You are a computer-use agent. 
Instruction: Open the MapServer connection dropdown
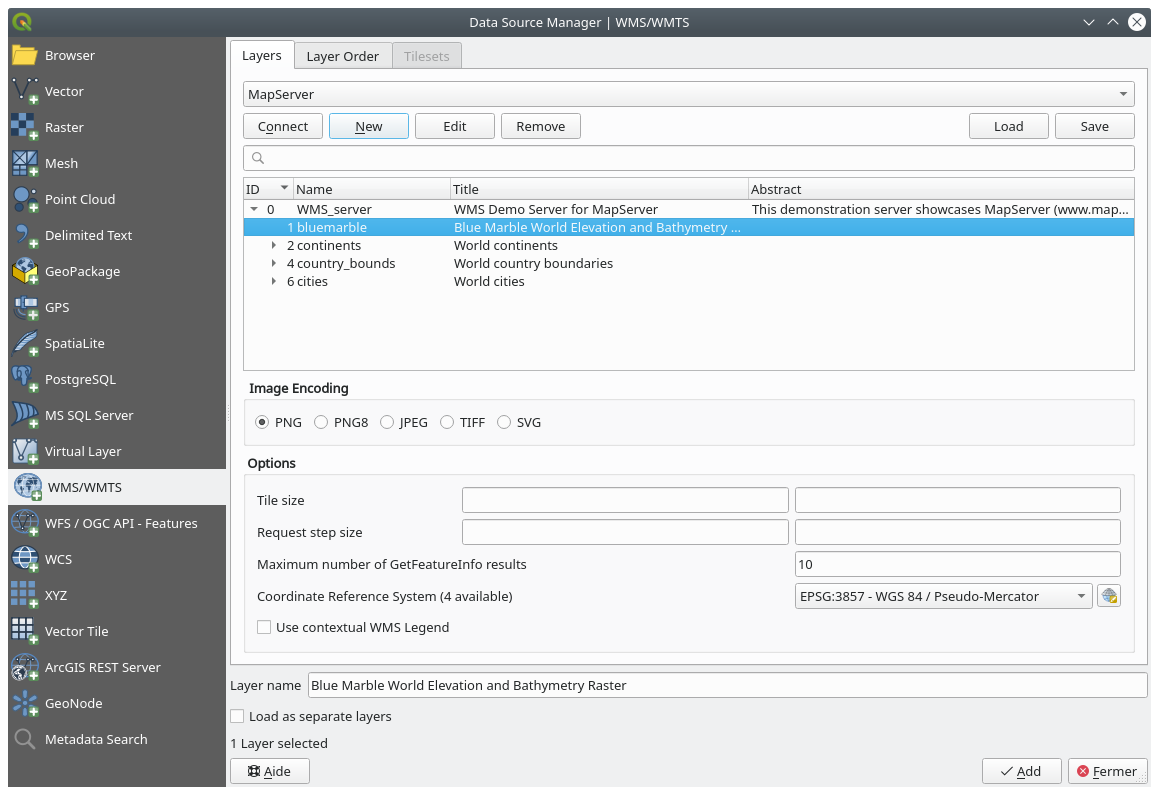click(x=688, y=94)
